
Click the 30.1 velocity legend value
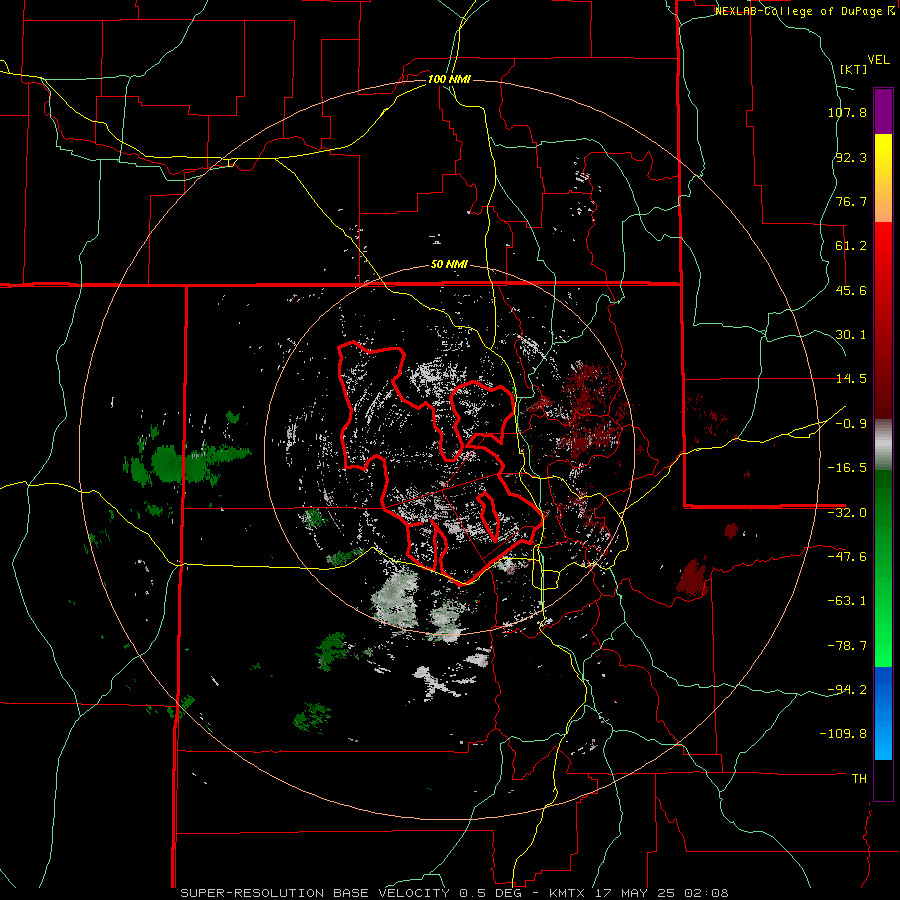pyautogui.click(x=851, y=335)
